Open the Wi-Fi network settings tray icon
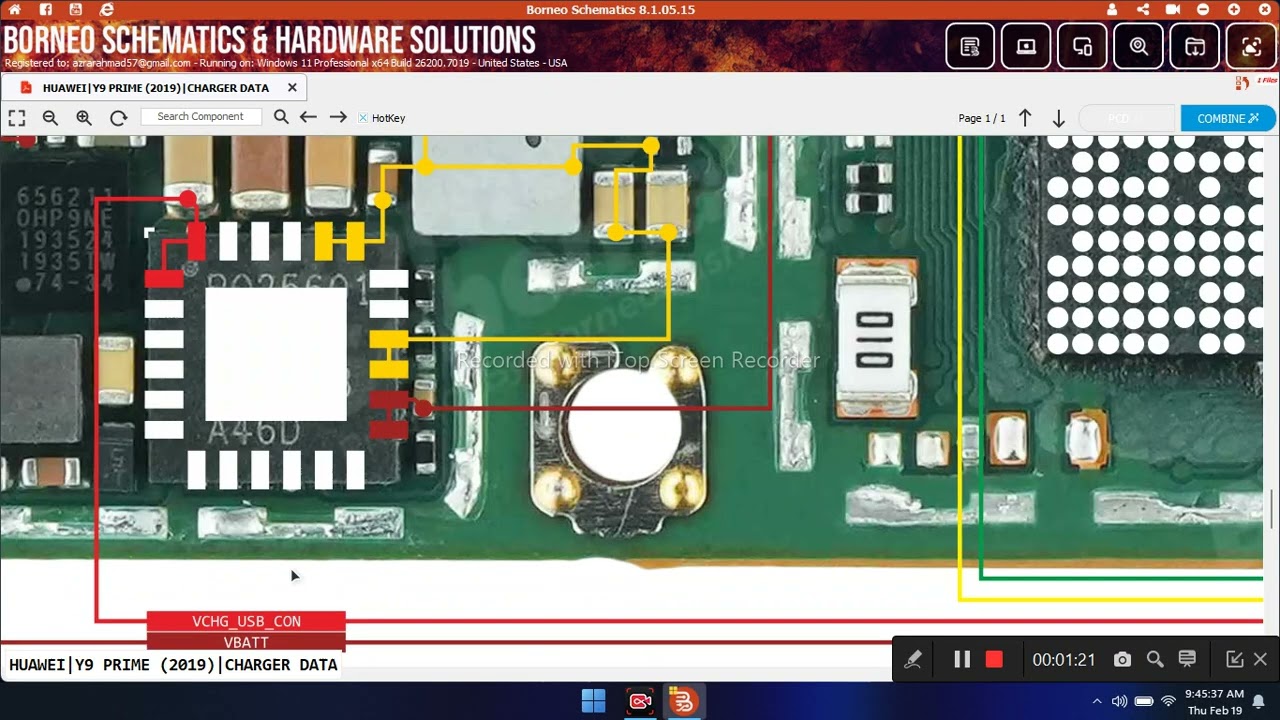 pyautogui.click(x=1168, y=701)
